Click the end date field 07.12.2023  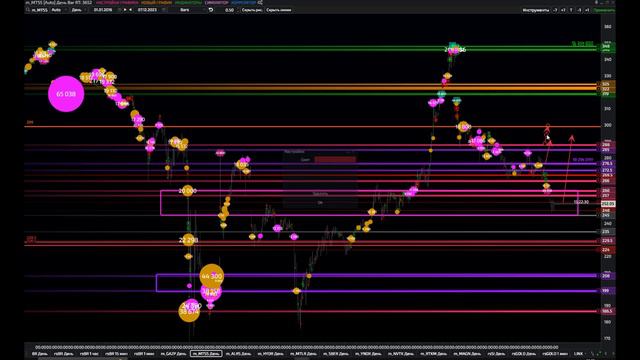[x=148, y=10]
